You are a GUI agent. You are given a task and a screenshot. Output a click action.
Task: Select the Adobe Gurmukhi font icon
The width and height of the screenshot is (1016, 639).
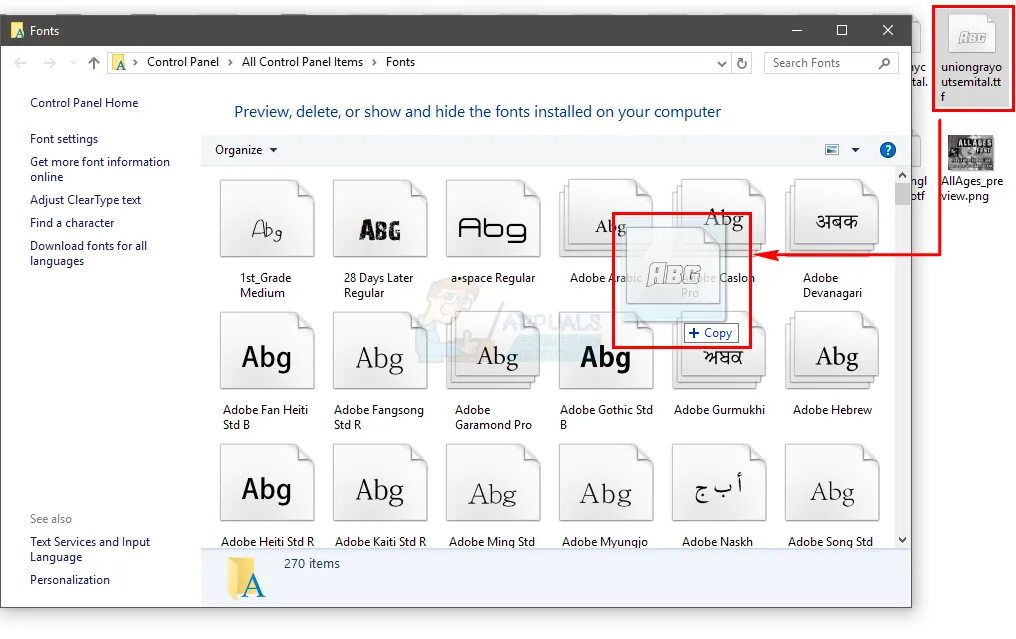[x=719, y=366]
